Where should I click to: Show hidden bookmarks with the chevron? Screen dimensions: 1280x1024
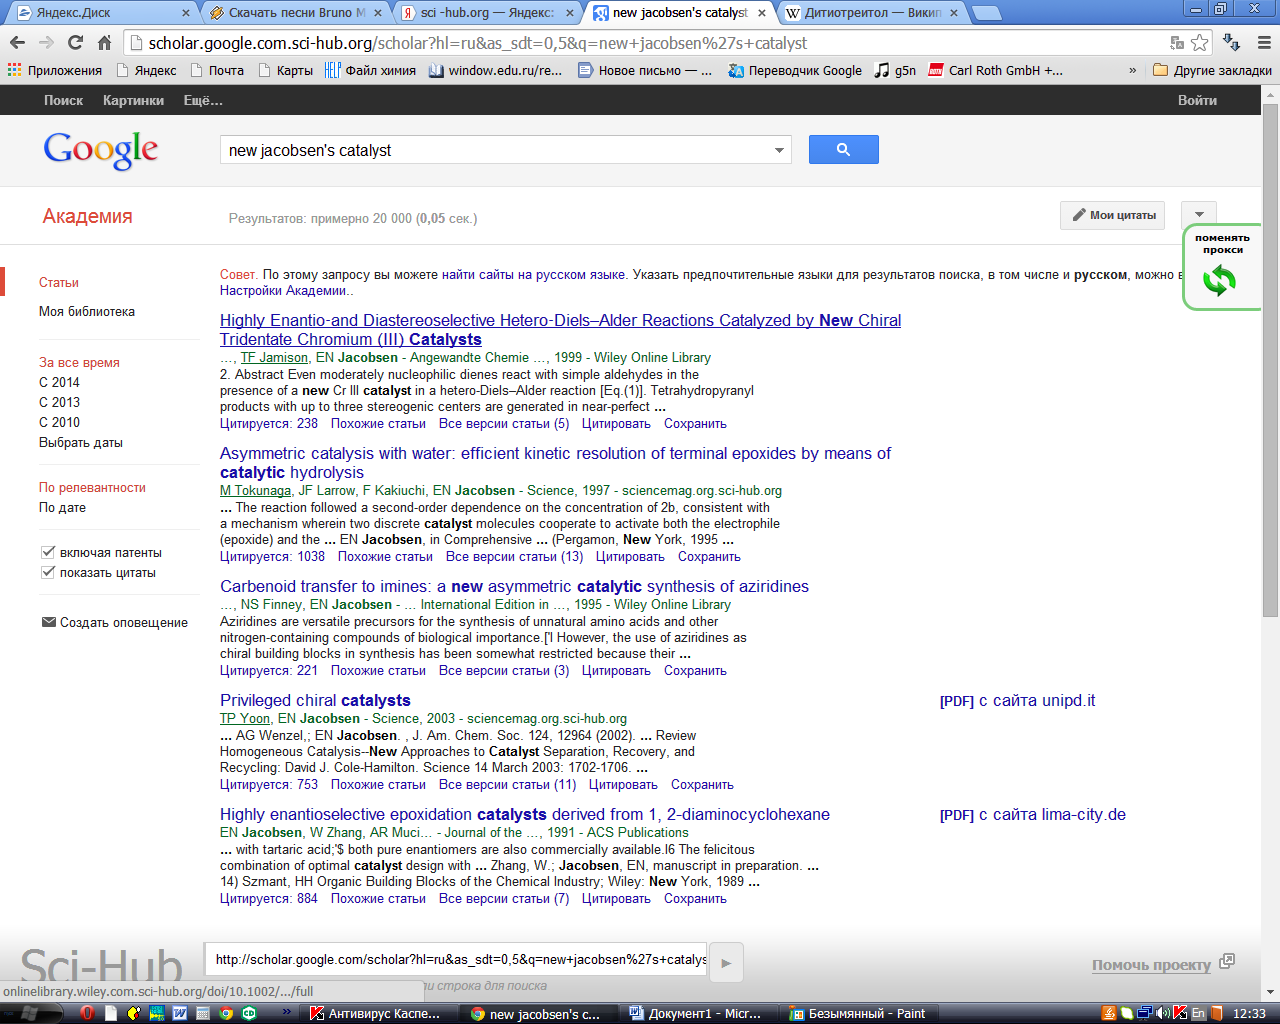click(x=1132, y=70)
